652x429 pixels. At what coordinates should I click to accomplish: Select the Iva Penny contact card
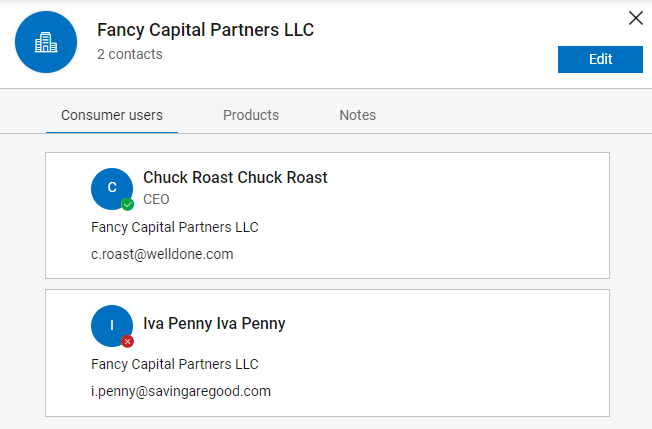[327, 353]
